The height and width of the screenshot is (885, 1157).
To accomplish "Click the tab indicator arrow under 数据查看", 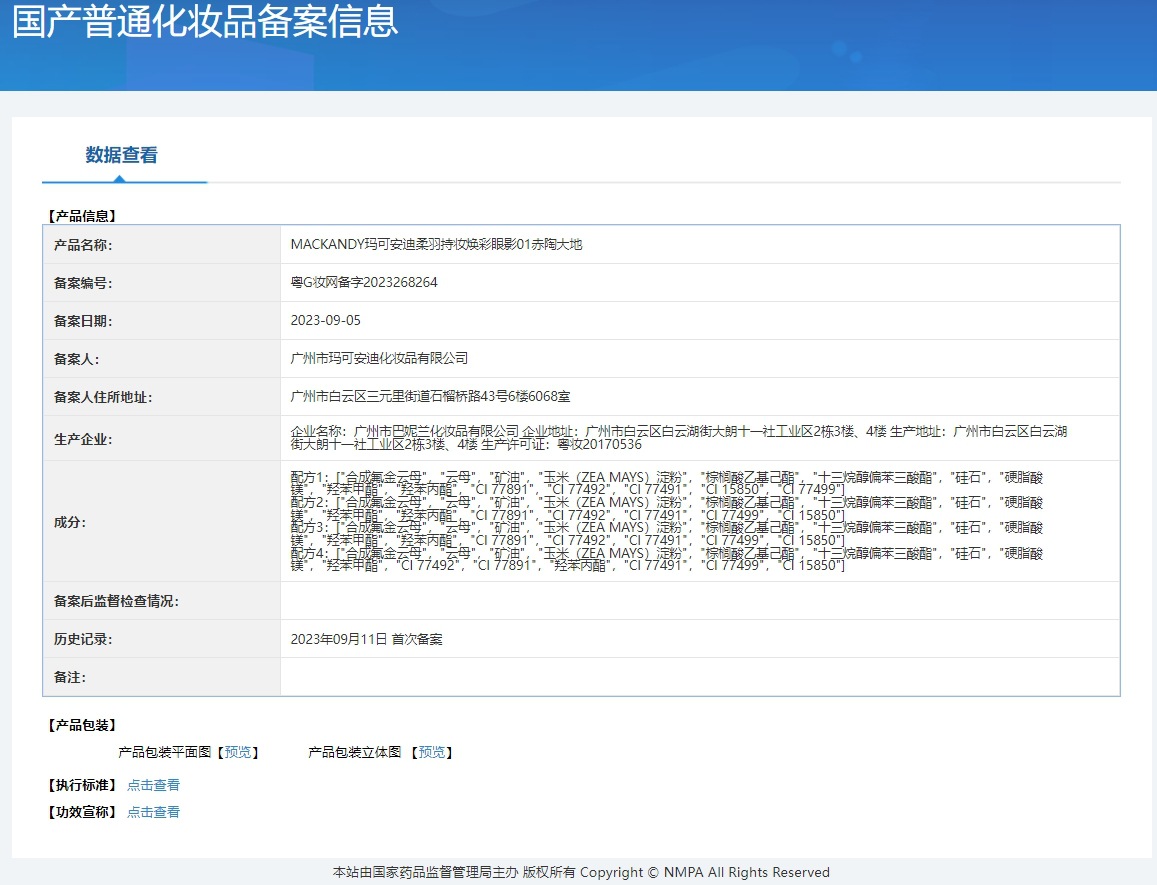I will (x=120, y=179).
